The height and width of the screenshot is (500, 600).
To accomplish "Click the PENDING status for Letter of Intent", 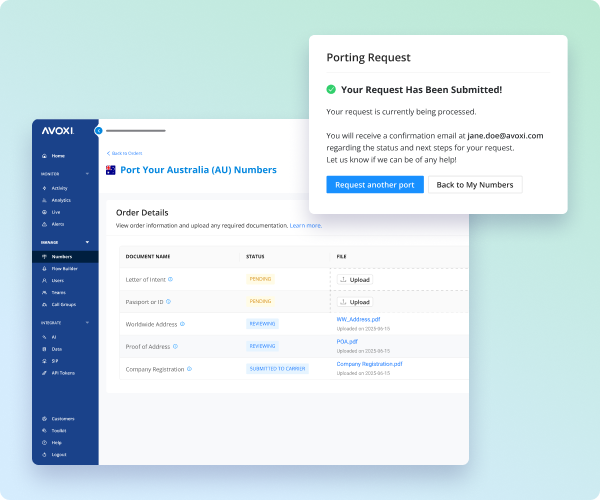I will 260,279.
